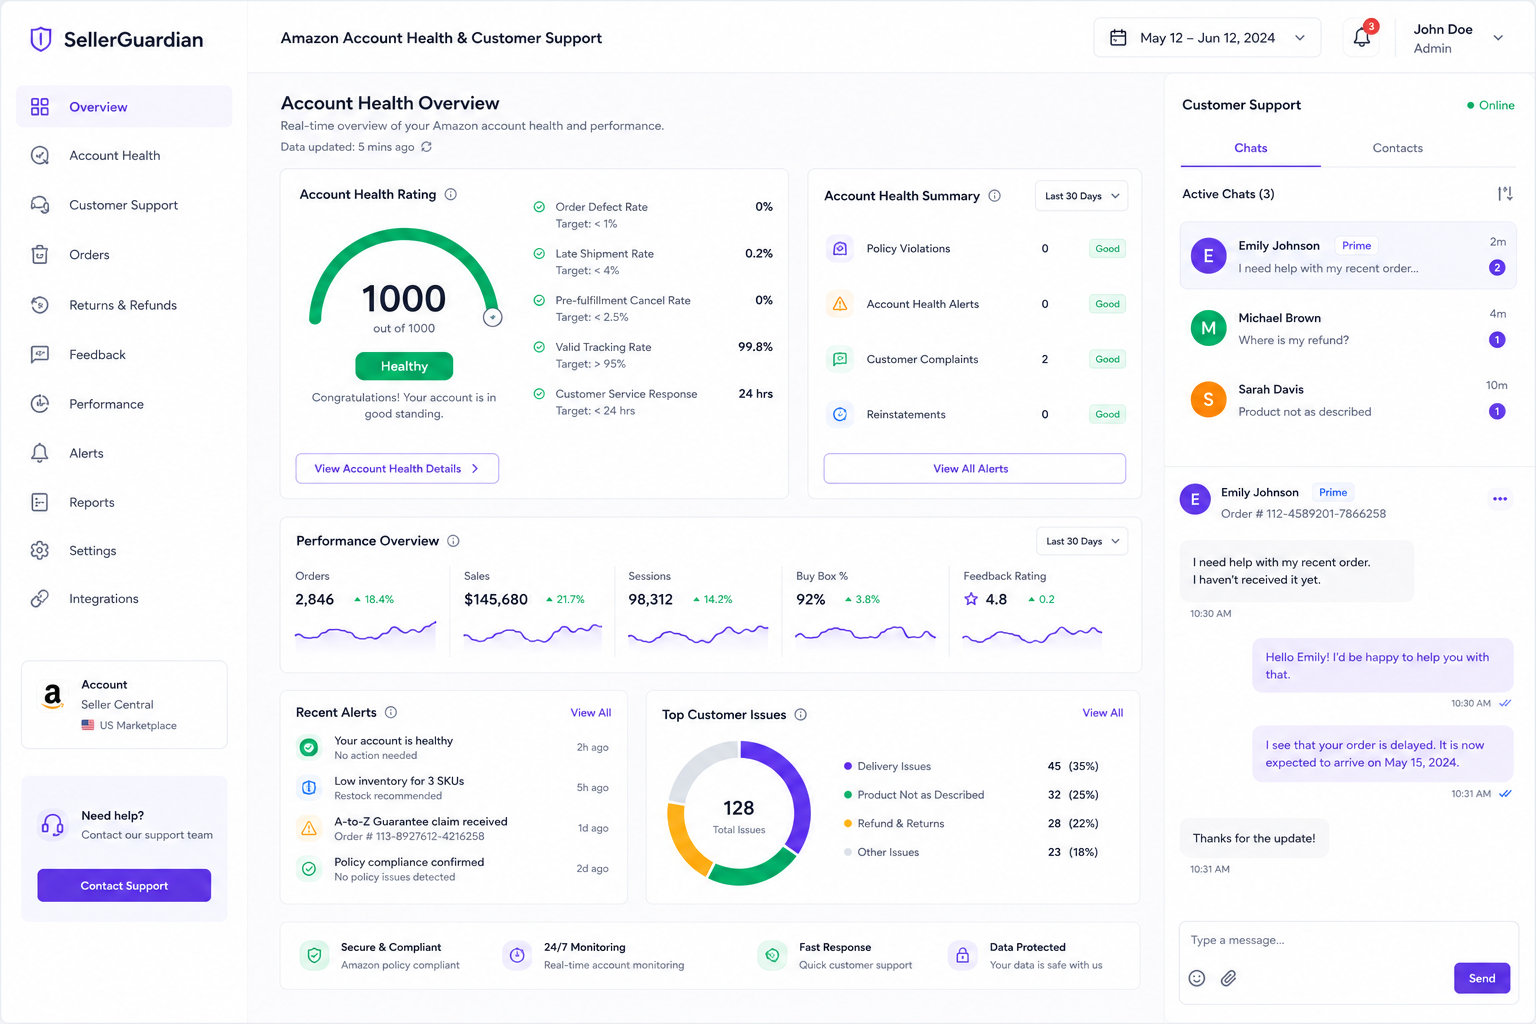
Task: Open Performance Overview Last 30 Days dropdown
Action: coord(1082,541)
